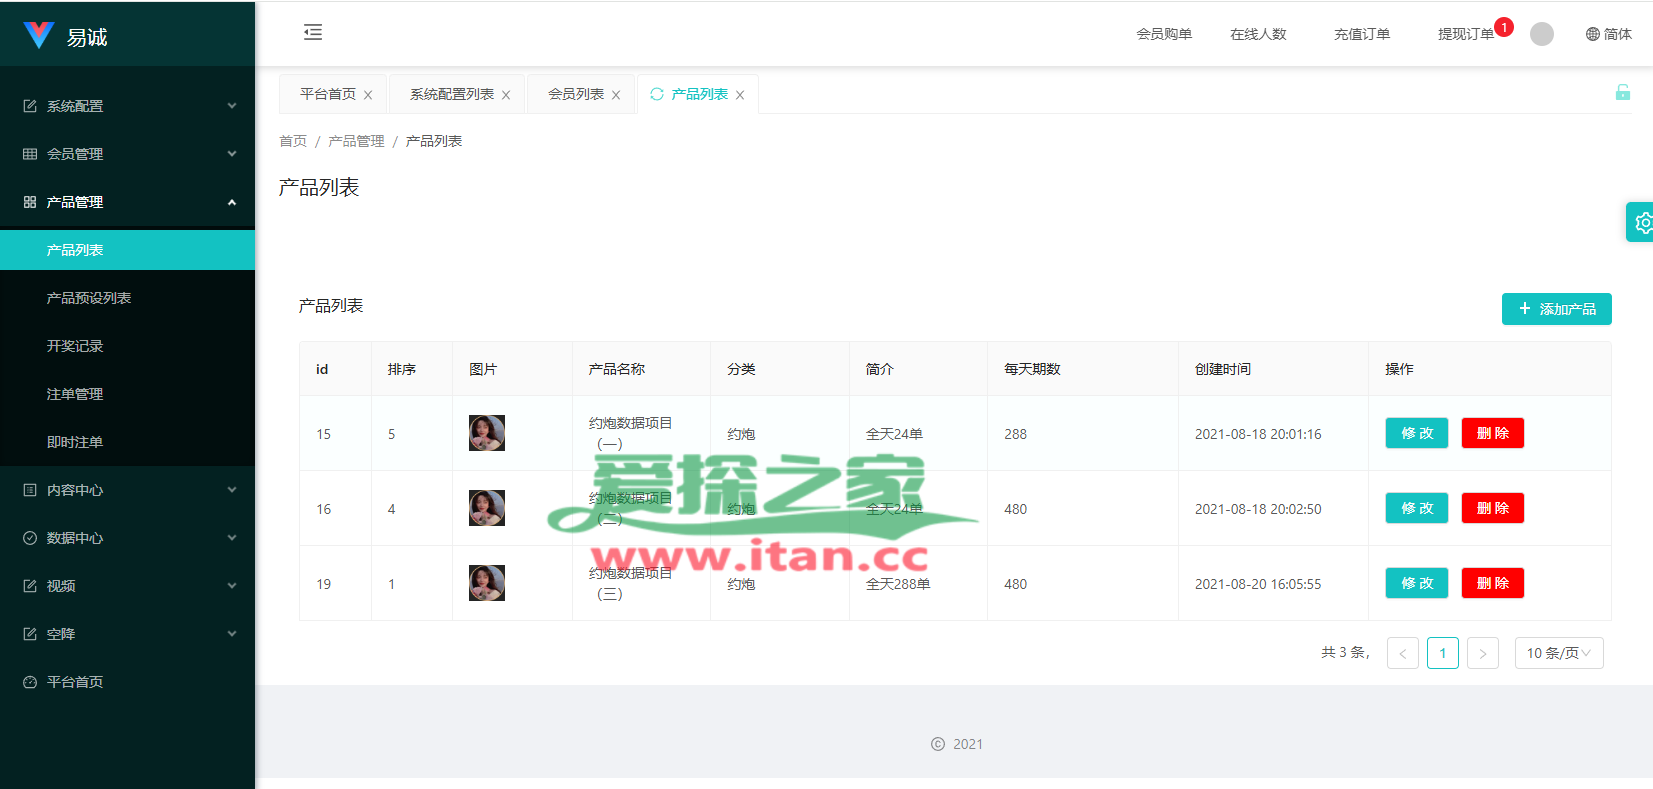Edit the product with id 15

pyautogui.click(x=1416, y=433)
